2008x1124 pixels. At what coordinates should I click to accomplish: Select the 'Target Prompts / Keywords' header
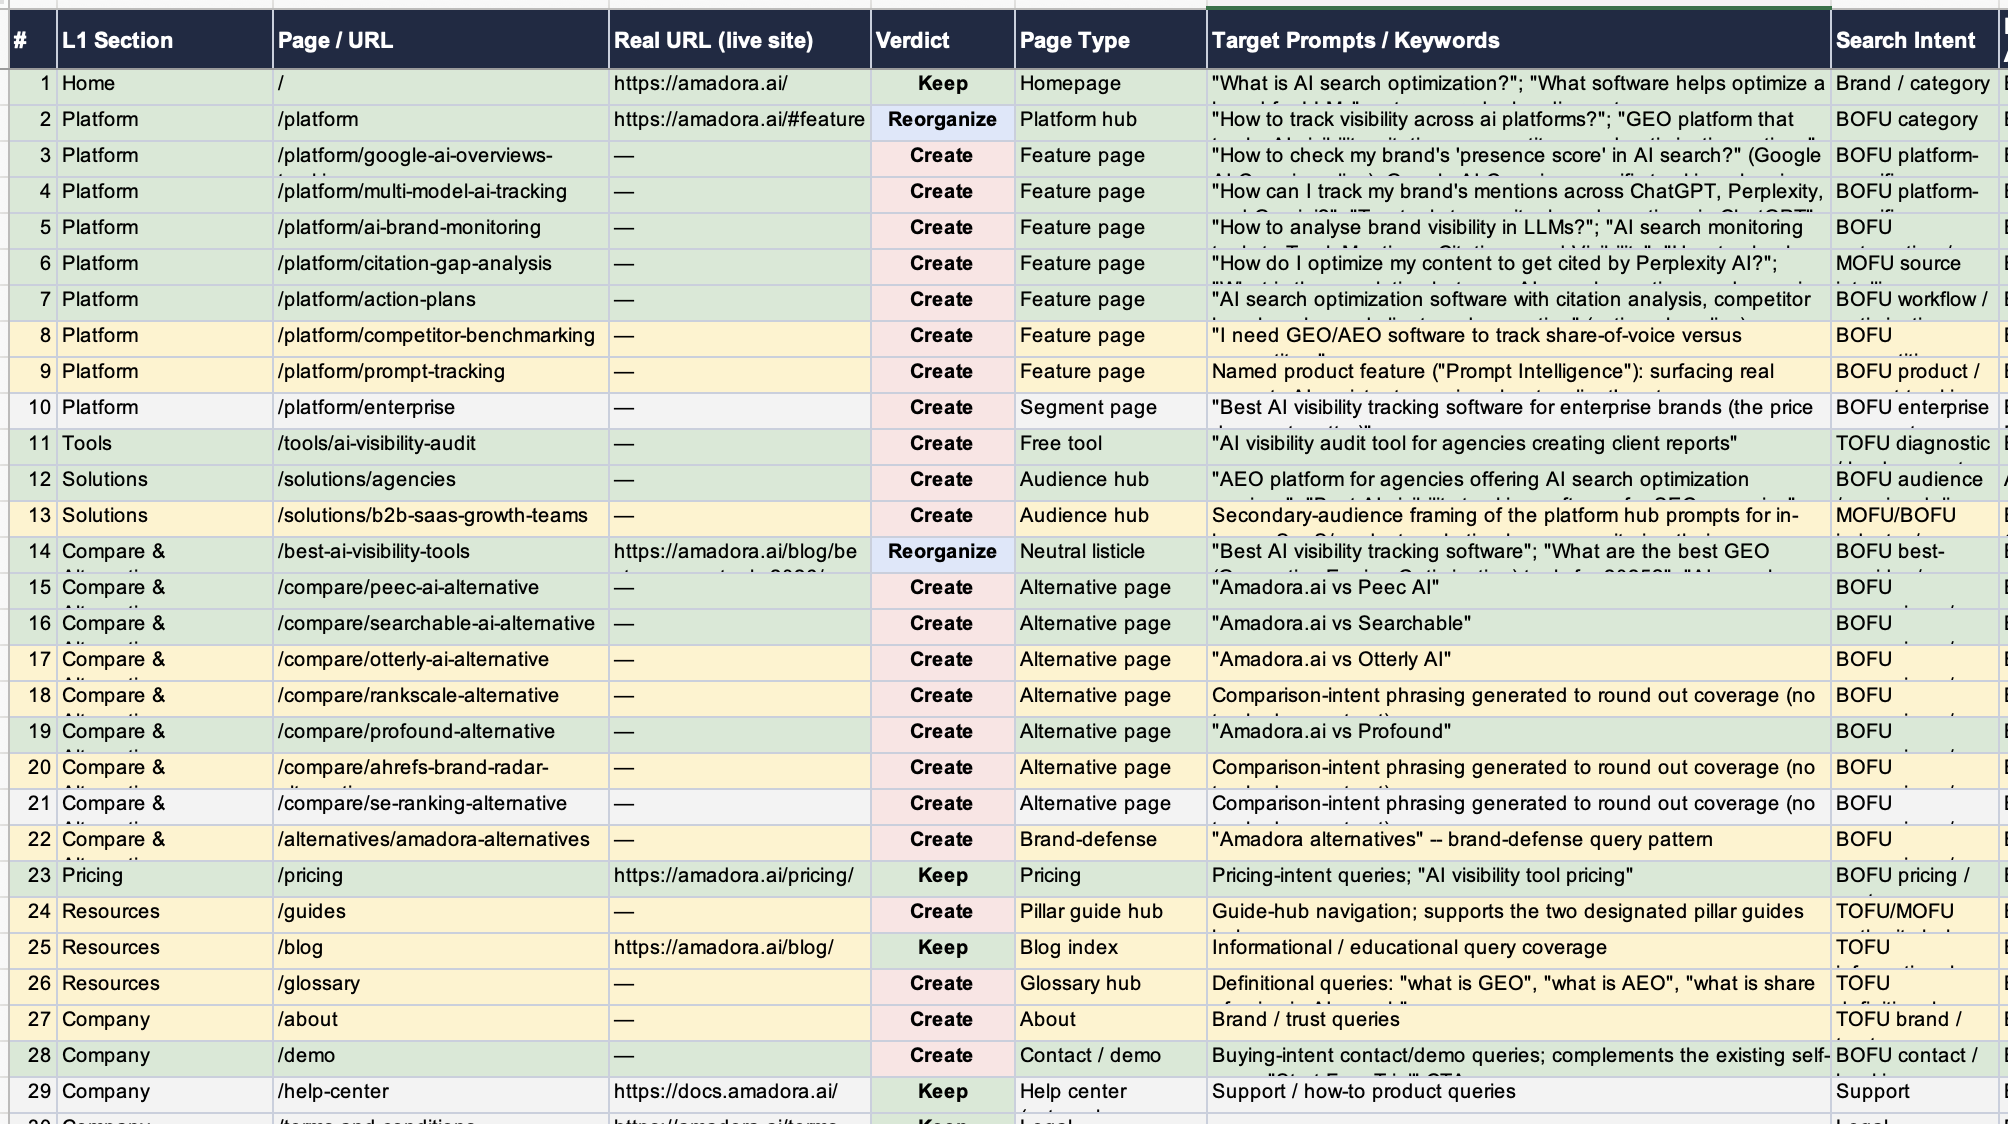[1518, 40]
